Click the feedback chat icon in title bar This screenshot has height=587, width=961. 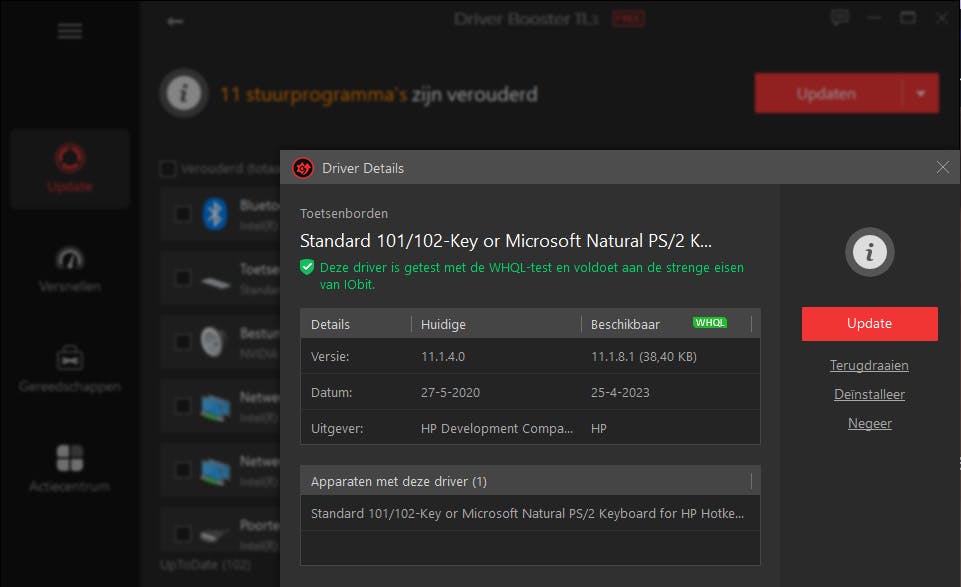840,18
